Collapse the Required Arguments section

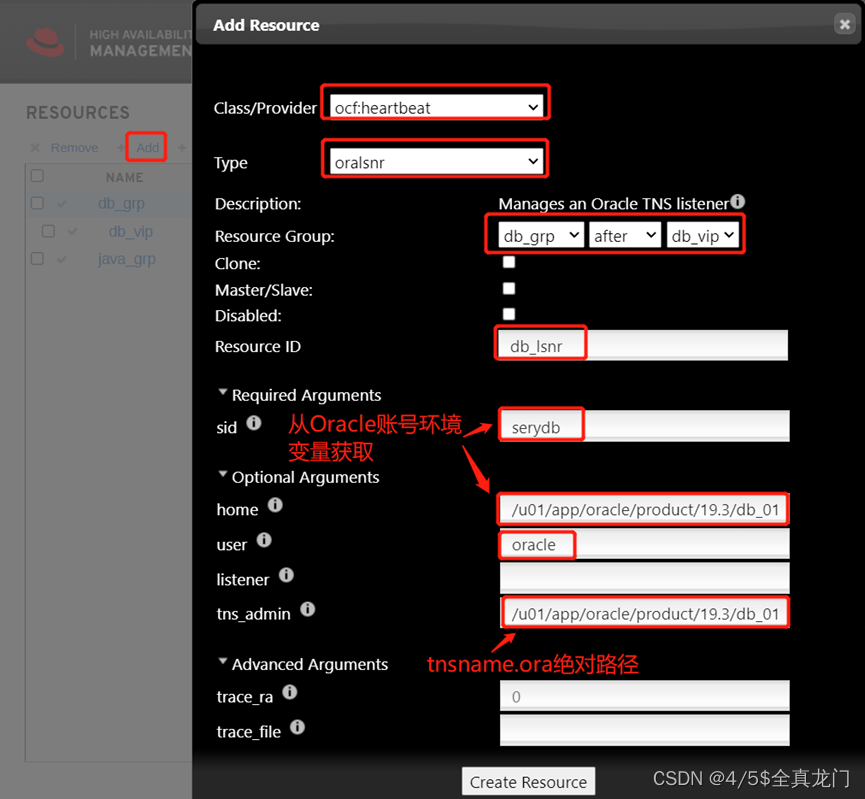point(222,392)
